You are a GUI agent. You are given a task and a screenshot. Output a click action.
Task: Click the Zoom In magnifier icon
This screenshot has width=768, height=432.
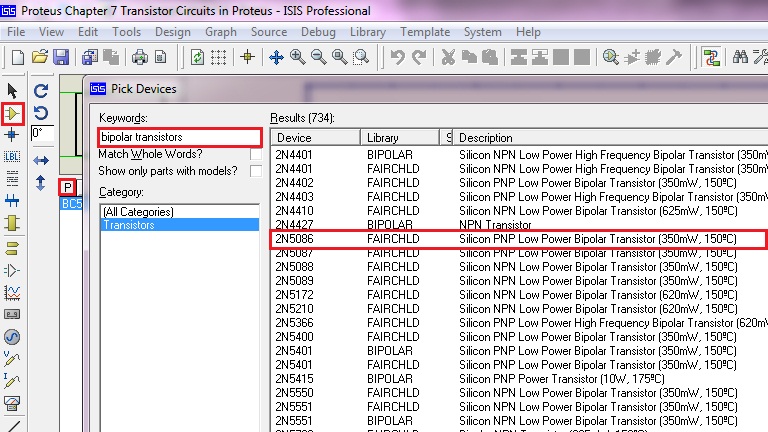tap(299, 57)
